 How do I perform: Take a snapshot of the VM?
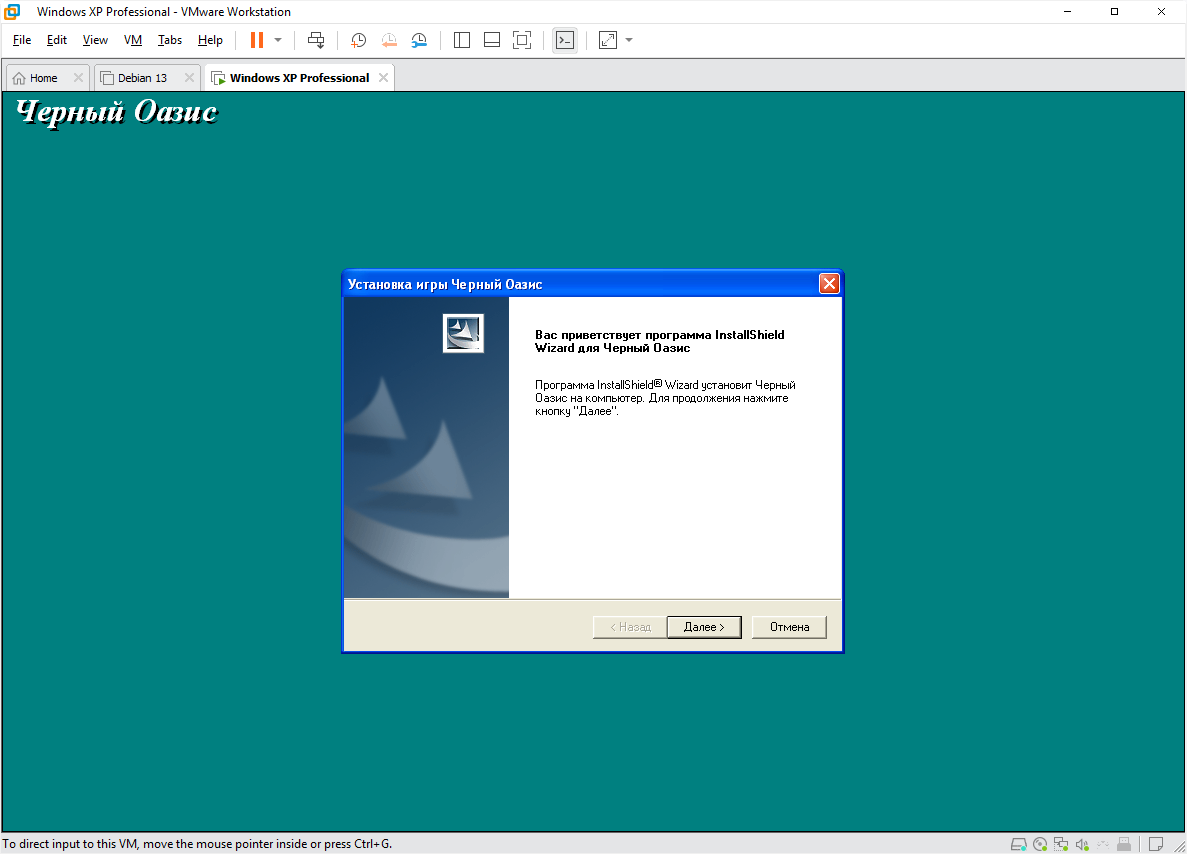click(x=358, y=40)
